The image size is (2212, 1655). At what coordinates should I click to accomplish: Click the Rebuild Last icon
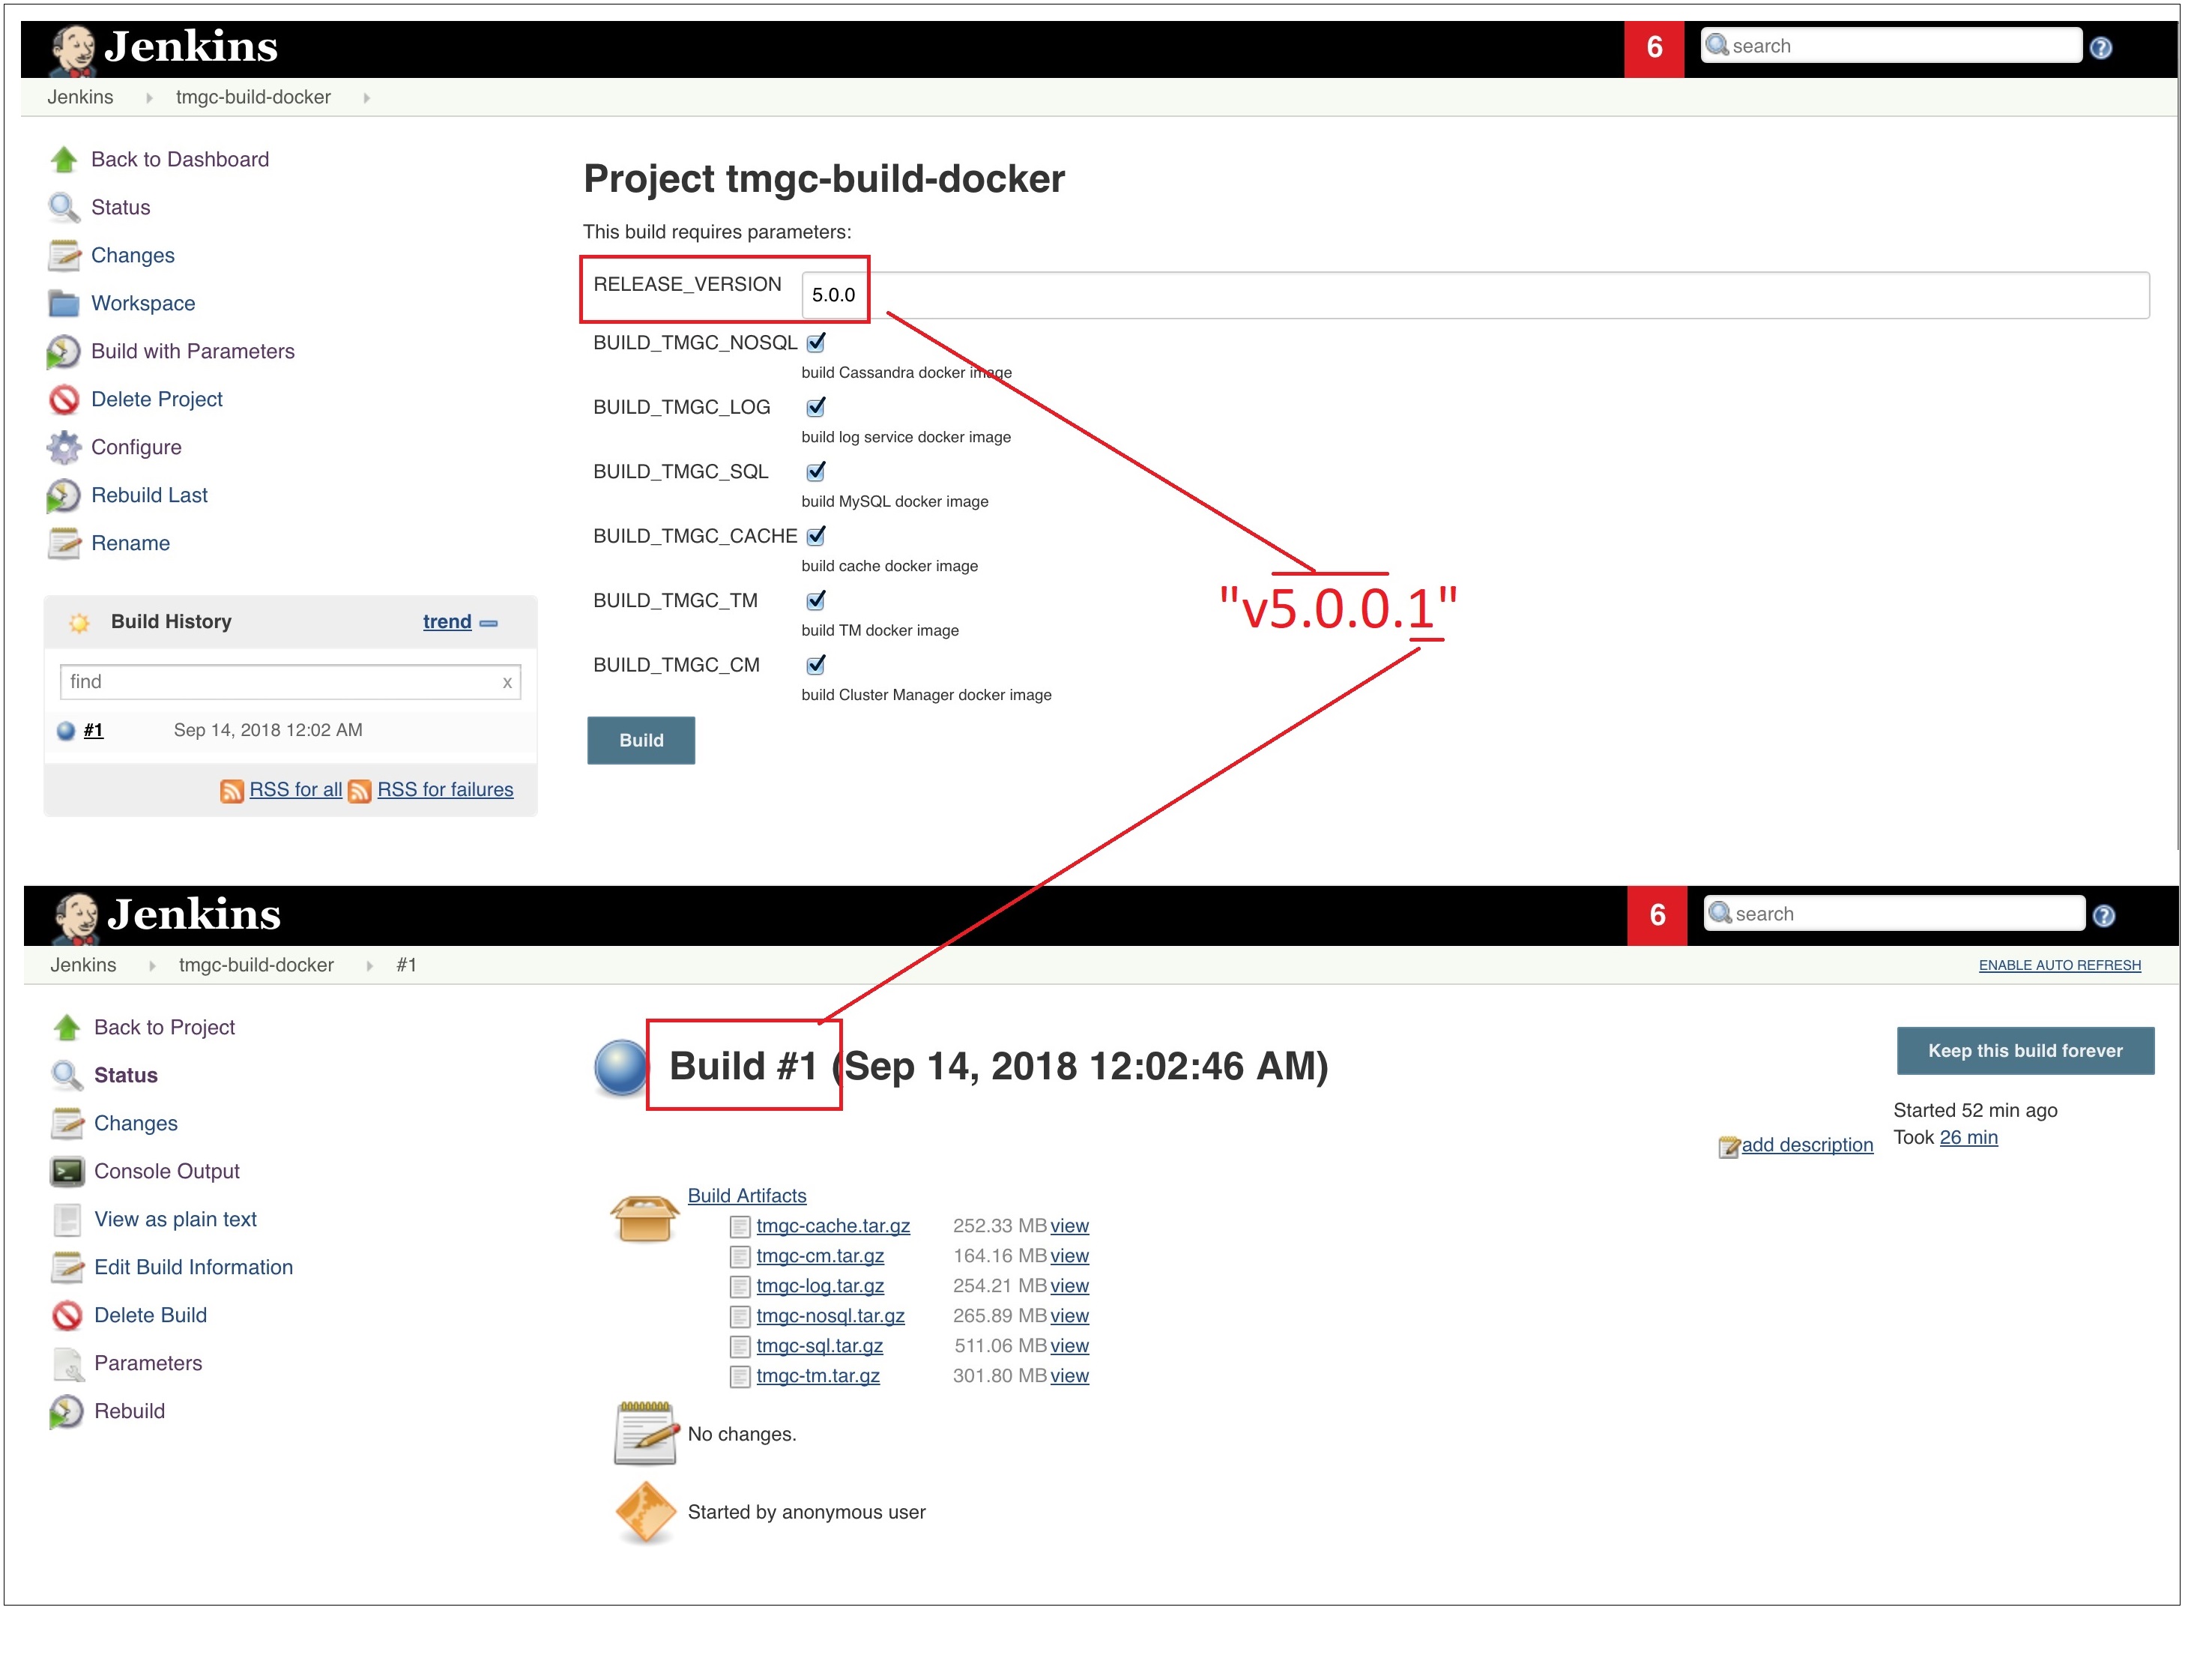64,496
